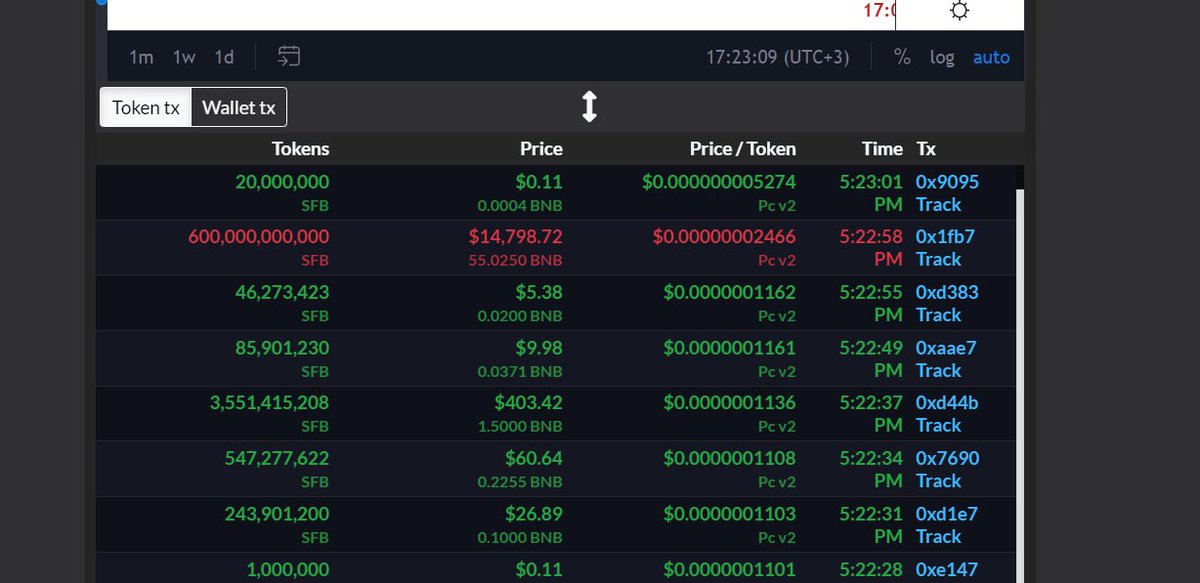1200x583 pixels.
Task: Click the $0.00000002466 price per token
Action: [724, 237]
